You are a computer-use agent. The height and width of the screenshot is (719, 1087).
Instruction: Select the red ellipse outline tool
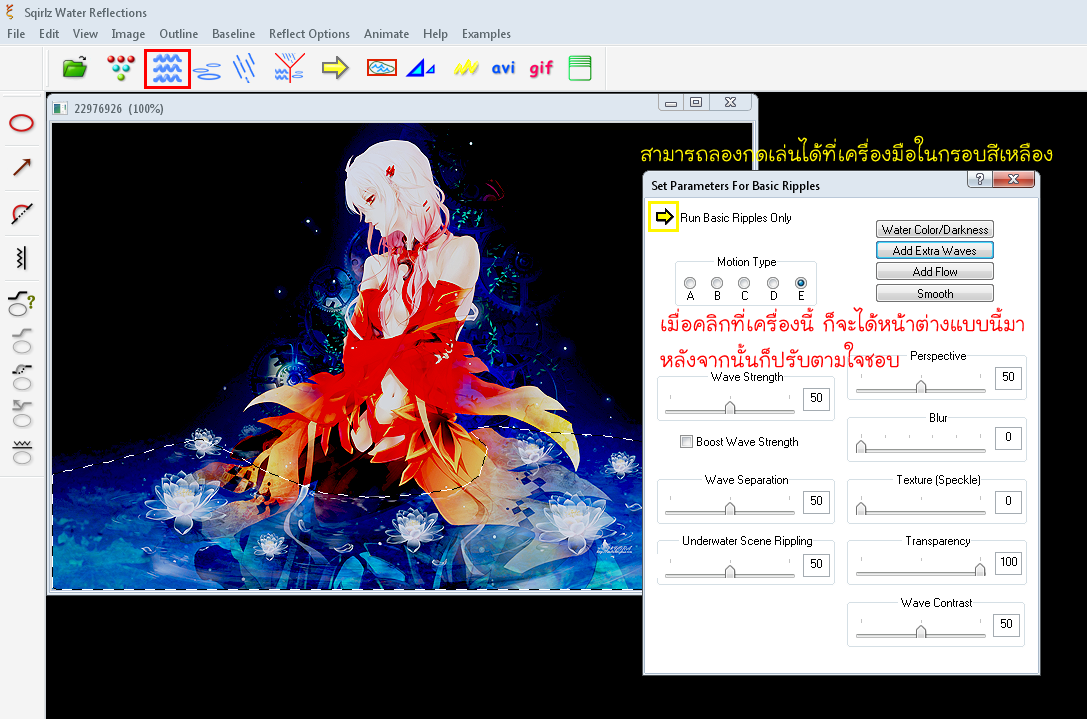tap(21, 123)
